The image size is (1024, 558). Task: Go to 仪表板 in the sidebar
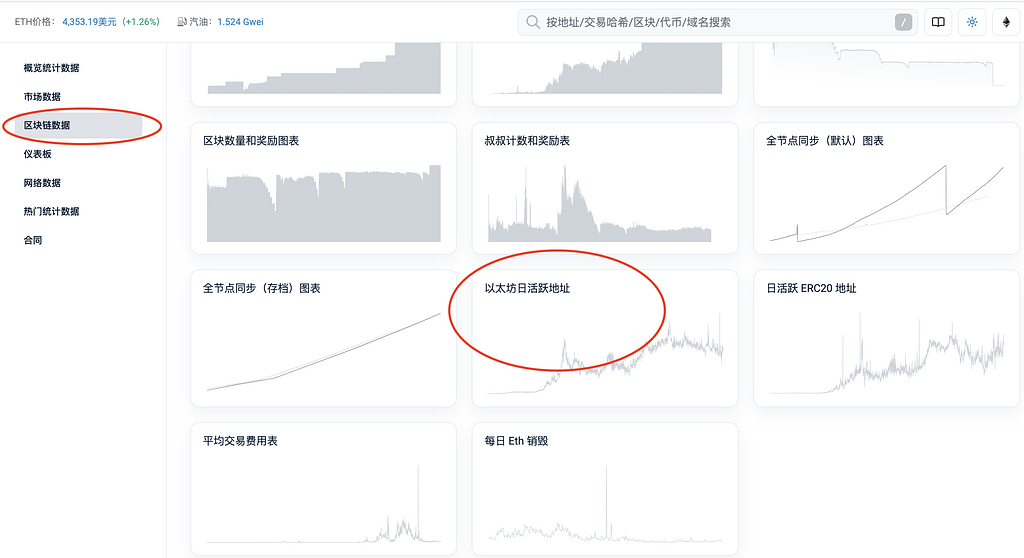[37, 154]
